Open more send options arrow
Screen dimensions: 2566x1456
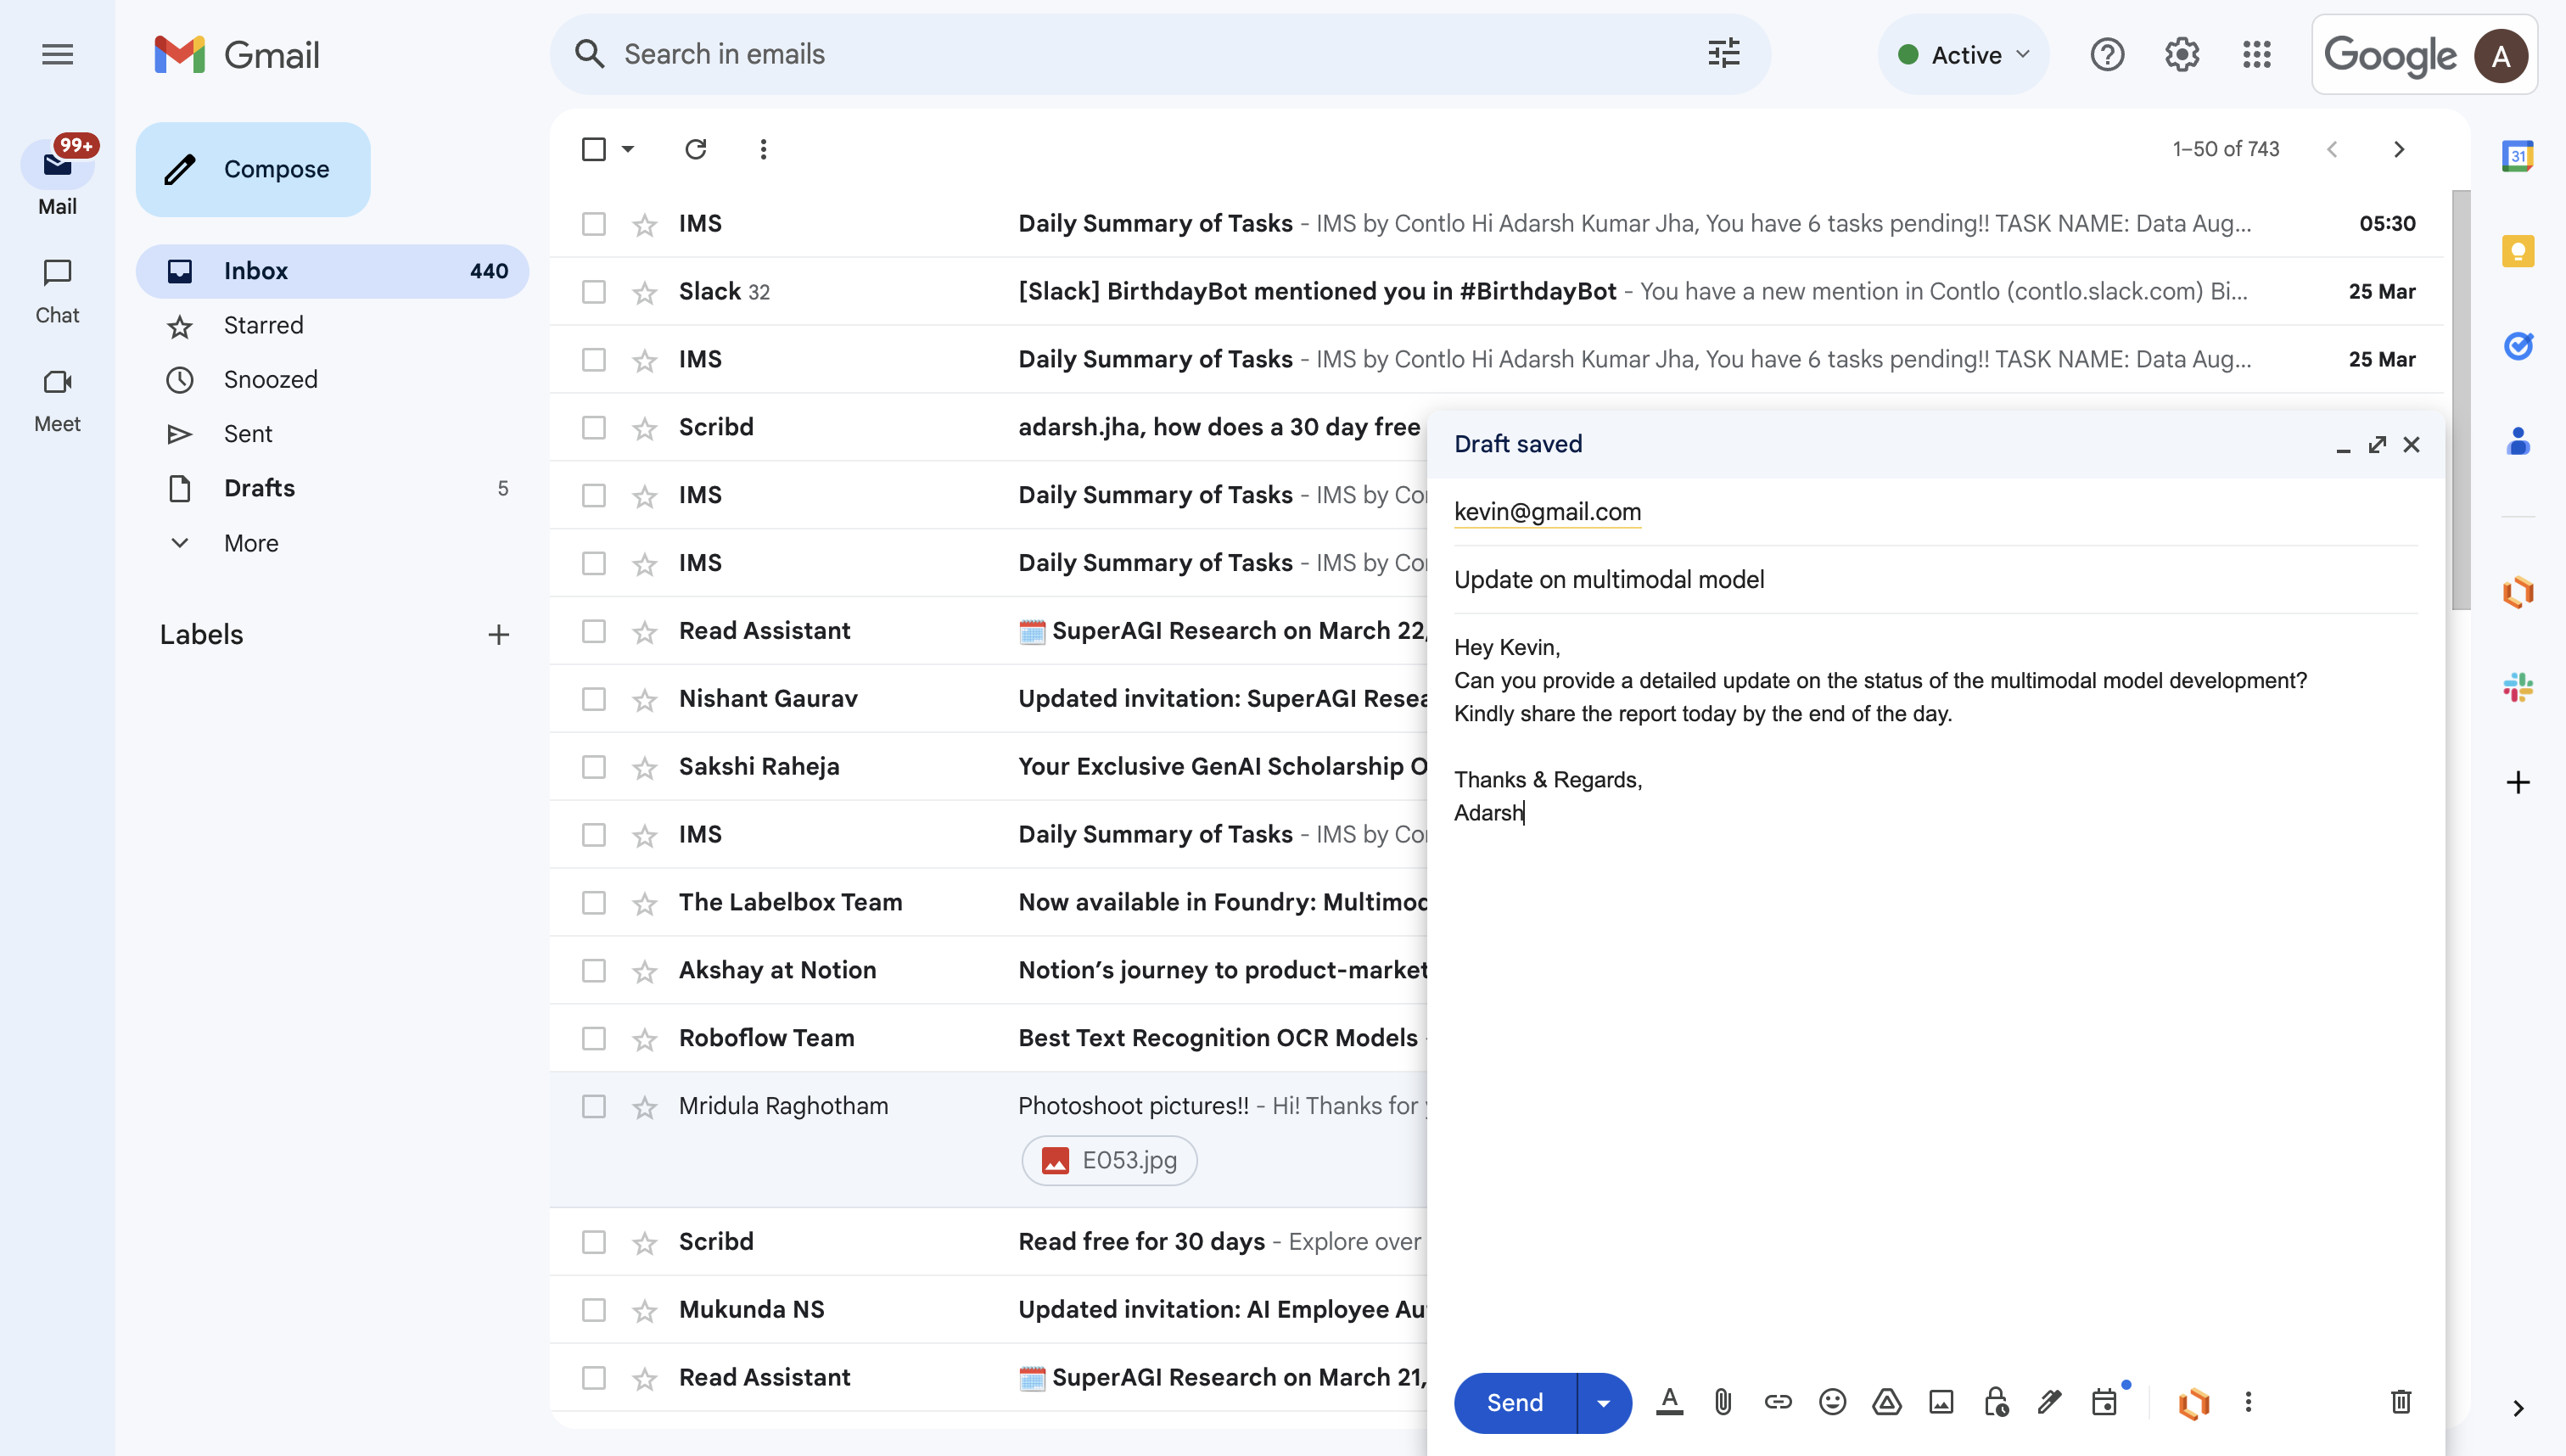1604,1402
